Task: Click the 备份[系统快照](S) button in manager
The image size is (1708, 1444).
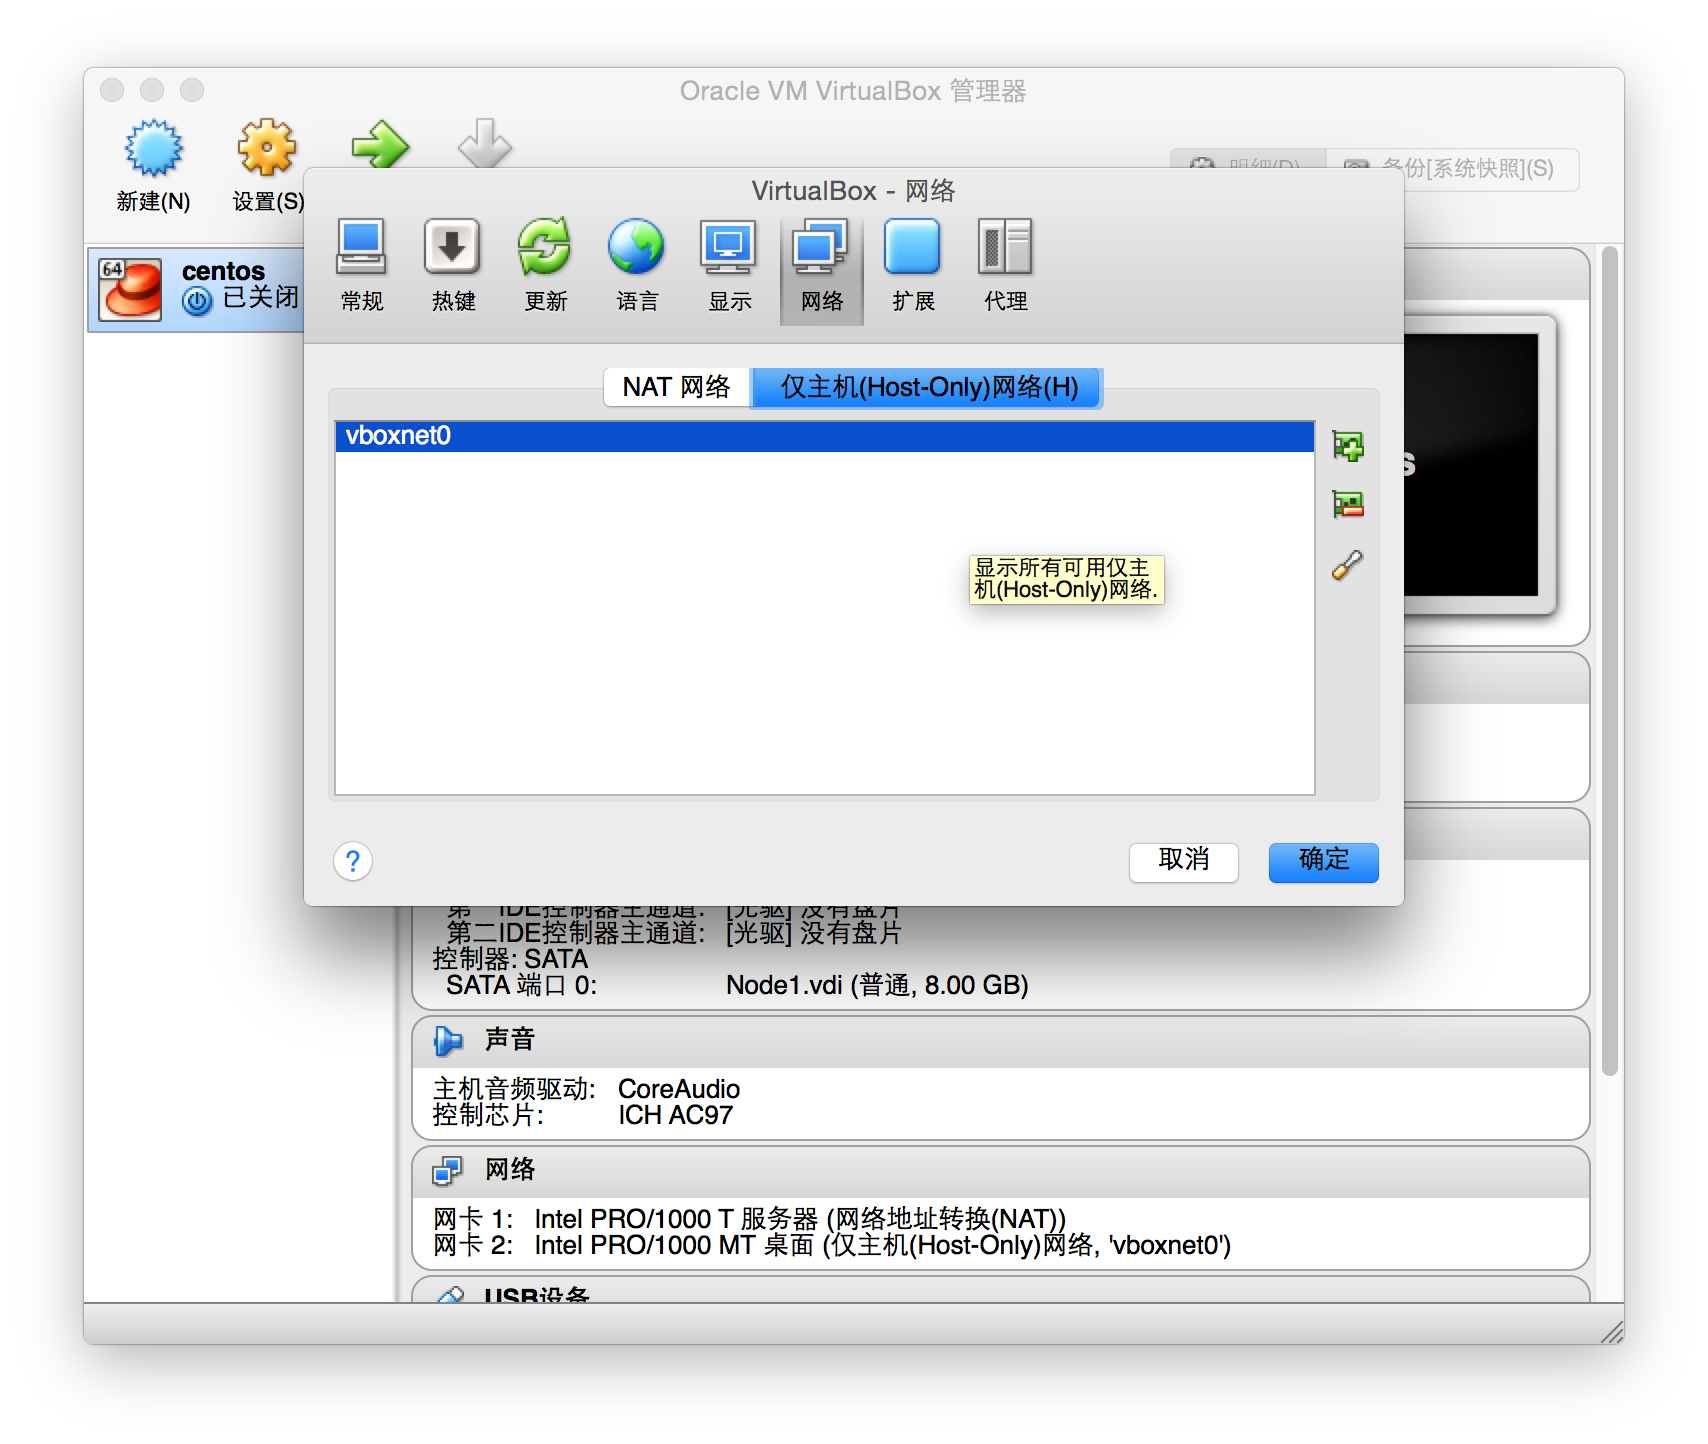Action: pyautogui.click(x=1453, y=169)
